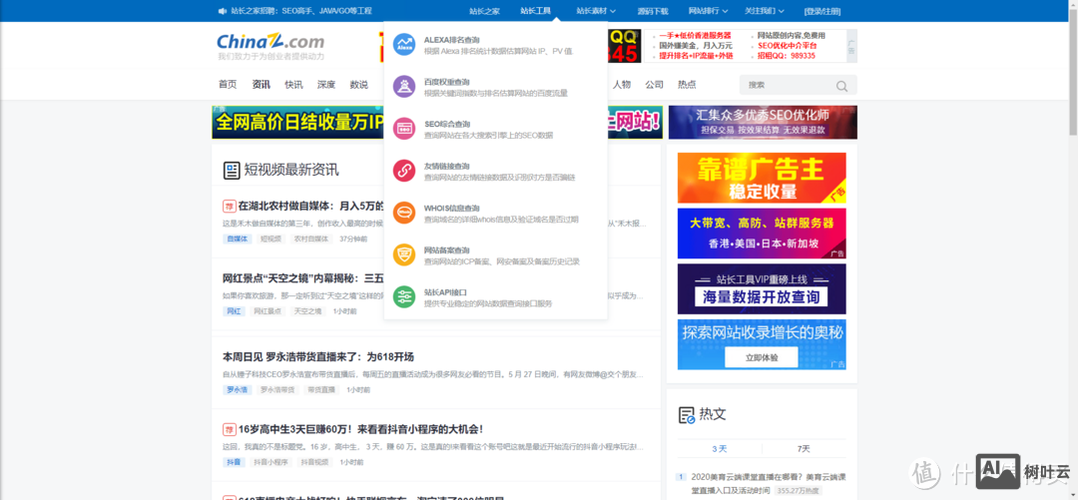Switch to 深度 tab

tap(326, 85)
